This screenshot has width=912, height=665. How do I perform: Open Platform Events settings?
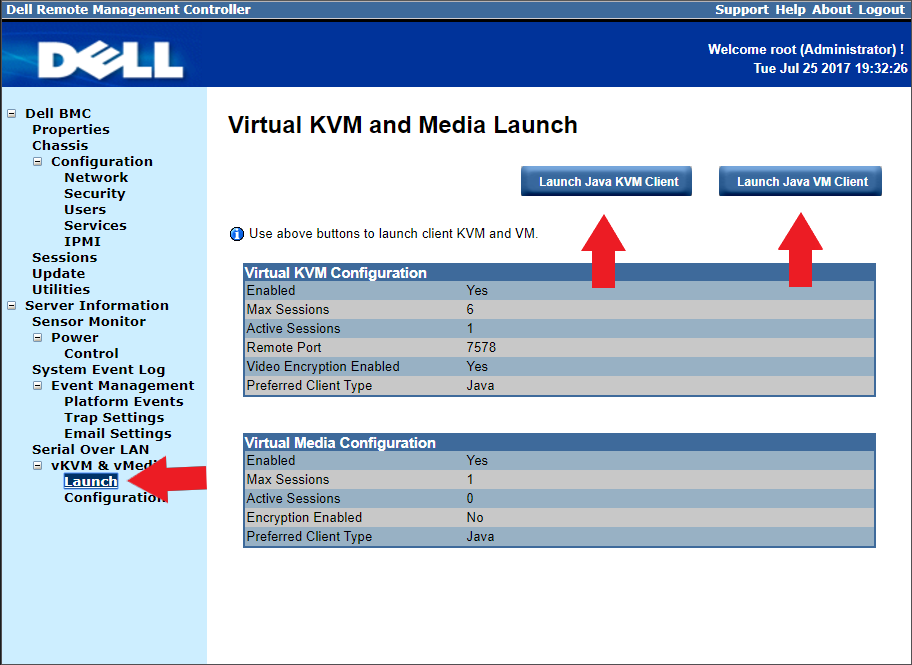point(124,401)
